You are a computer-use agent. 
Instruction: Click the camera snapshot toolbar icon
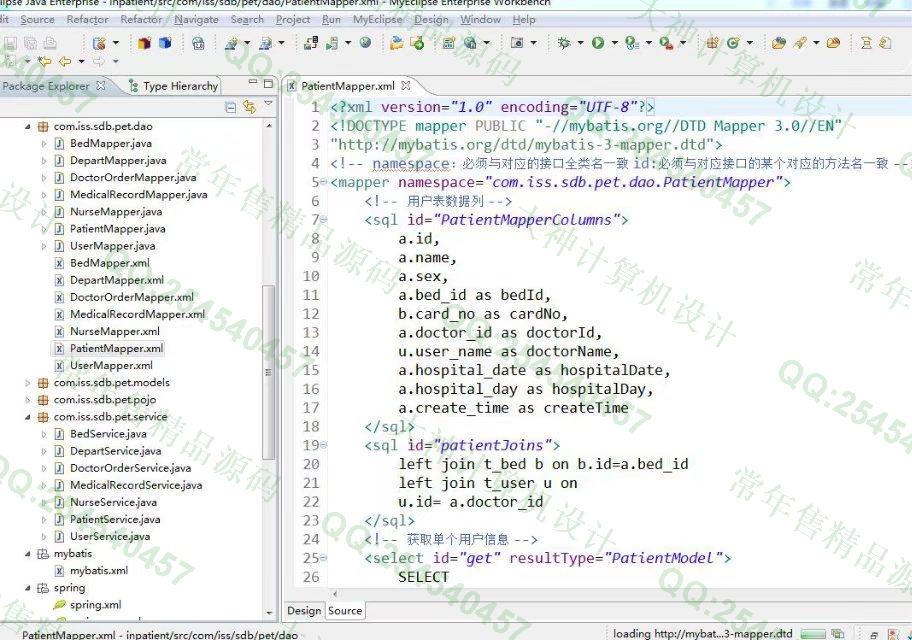point(516,42)
